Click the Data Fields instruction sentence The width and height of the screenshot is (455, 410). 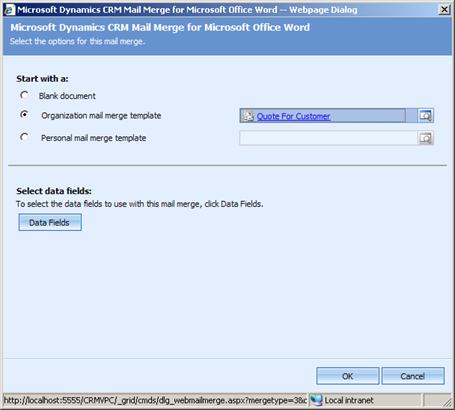pyautogui.click(x=140, y=204)
